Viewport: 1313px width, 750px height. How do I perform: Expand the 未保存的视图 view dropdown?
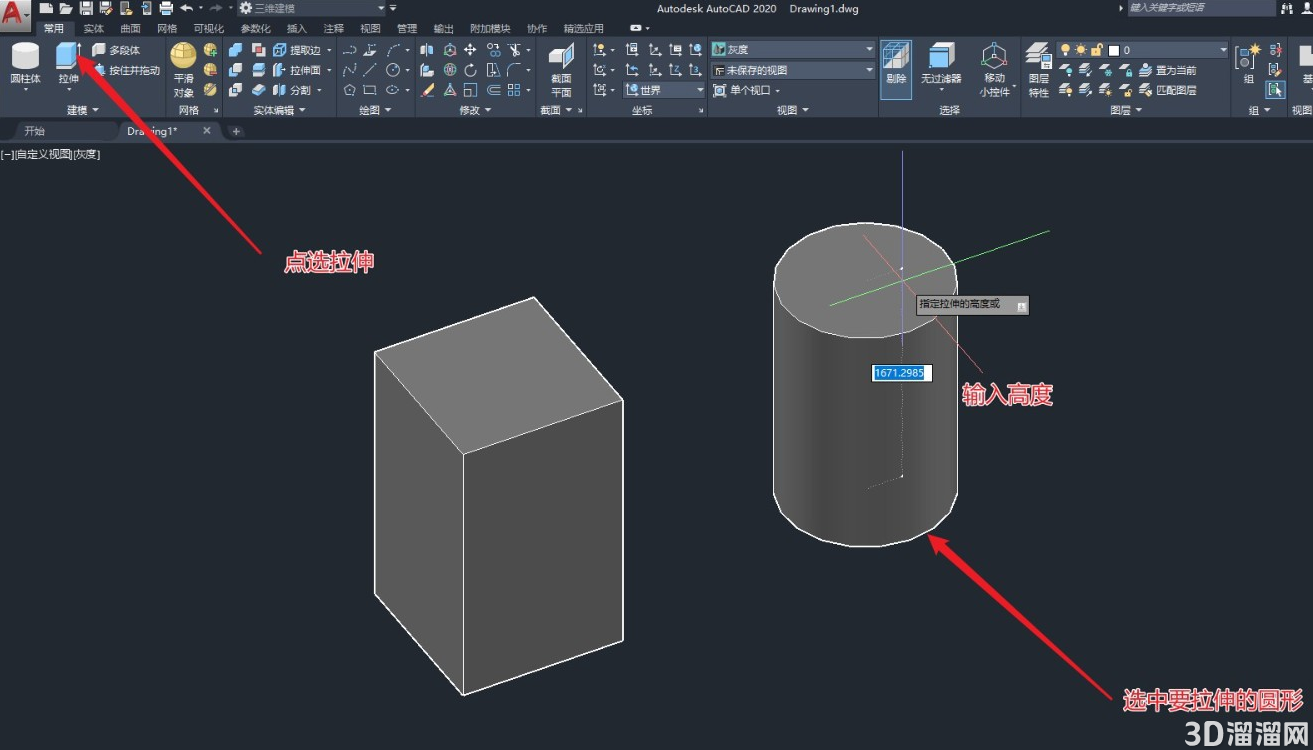pos(793,70)
